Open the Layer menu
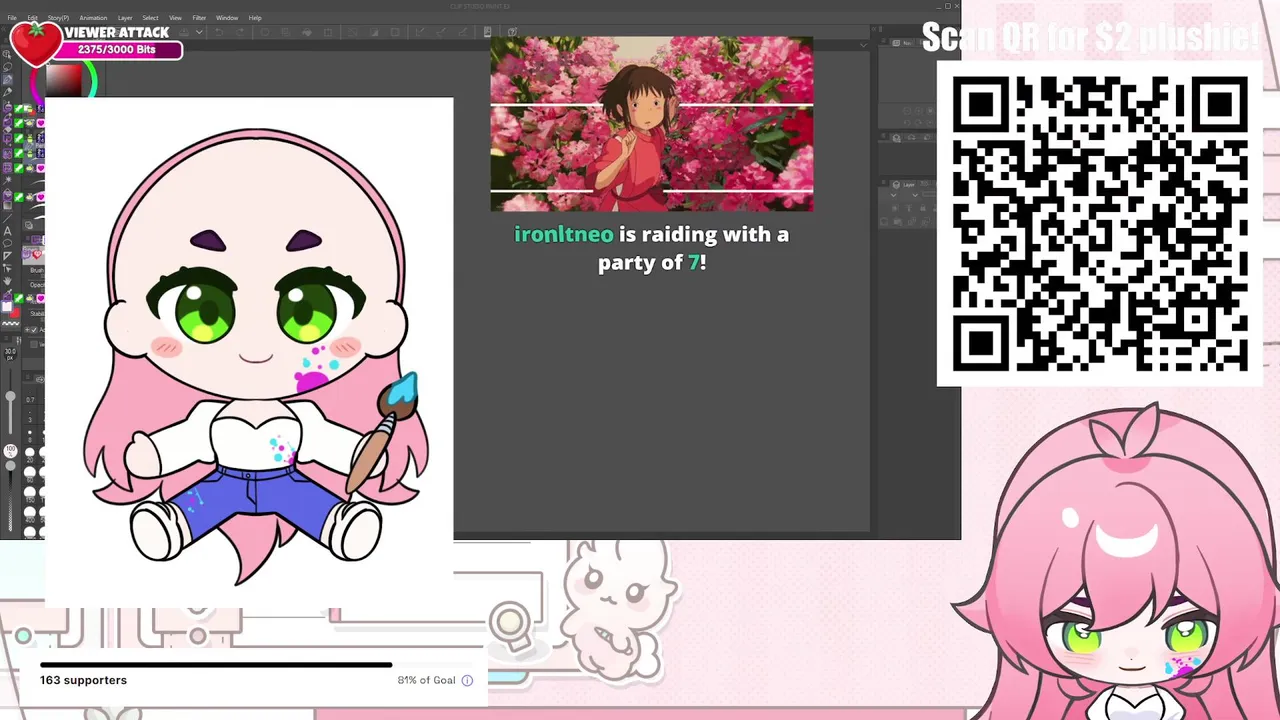This screenshot has height=720, width=1280. pos(125,18)
